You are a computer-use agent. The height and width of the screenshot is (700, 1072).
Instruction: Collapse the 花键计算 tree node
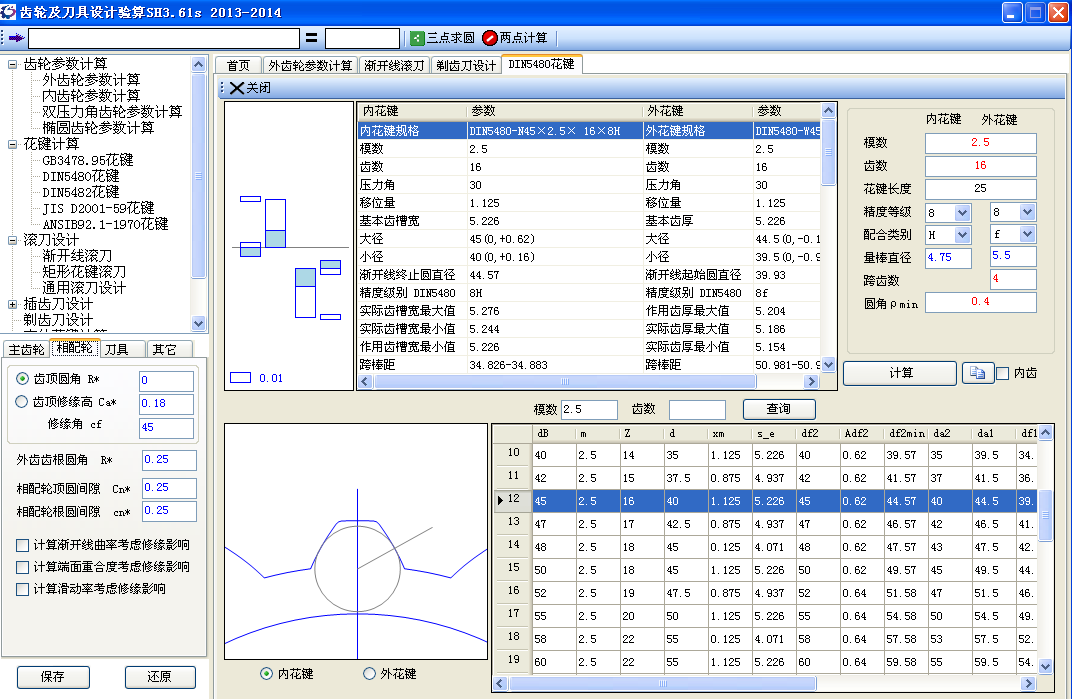(x=12, y=144)
